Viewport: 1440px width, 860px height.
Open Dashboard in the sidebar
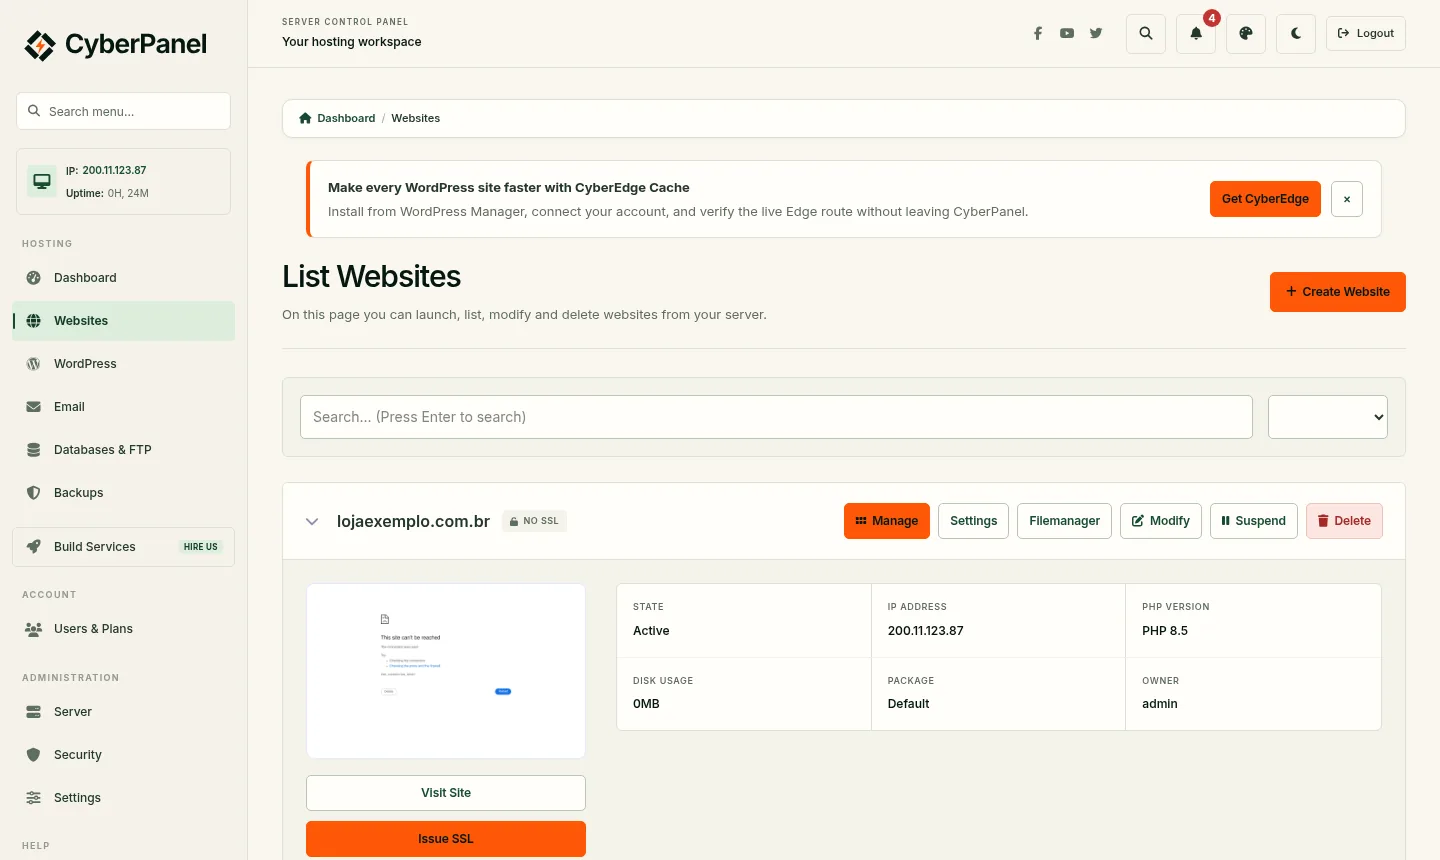tap(124, 278)
